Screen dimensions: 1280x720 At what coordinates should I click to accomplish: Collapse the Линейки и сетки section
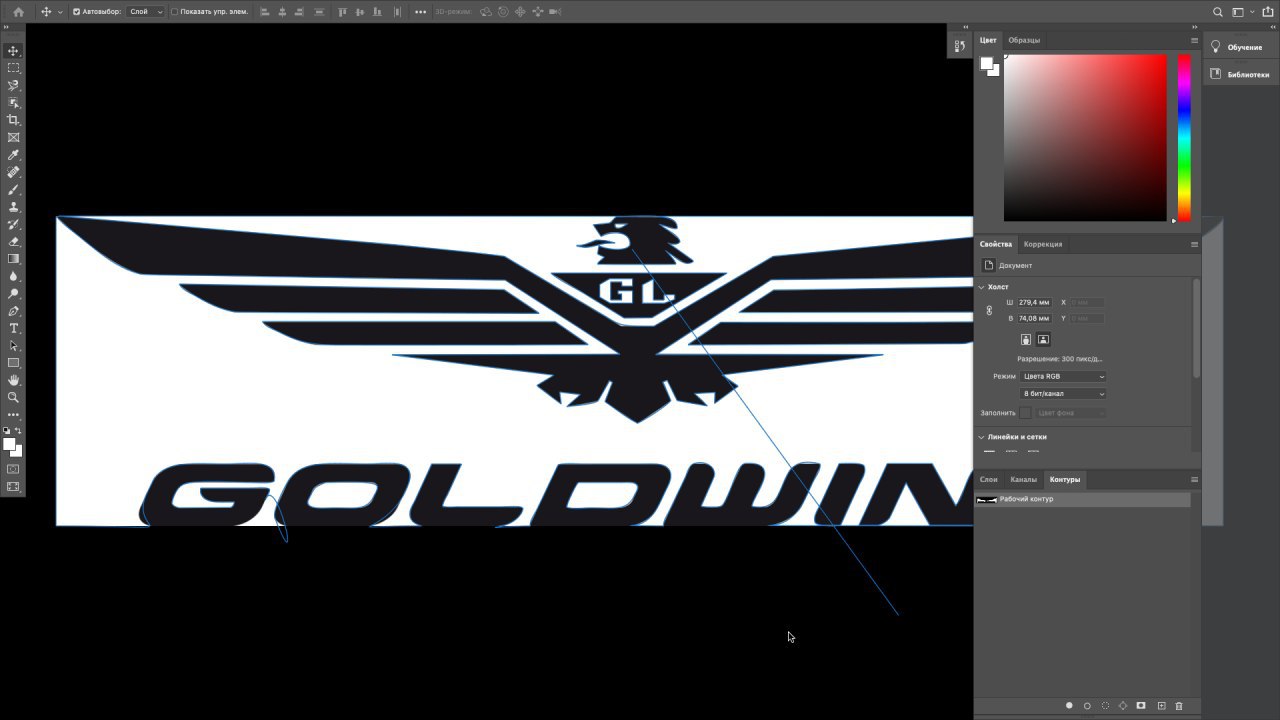(x=982, y=437)
